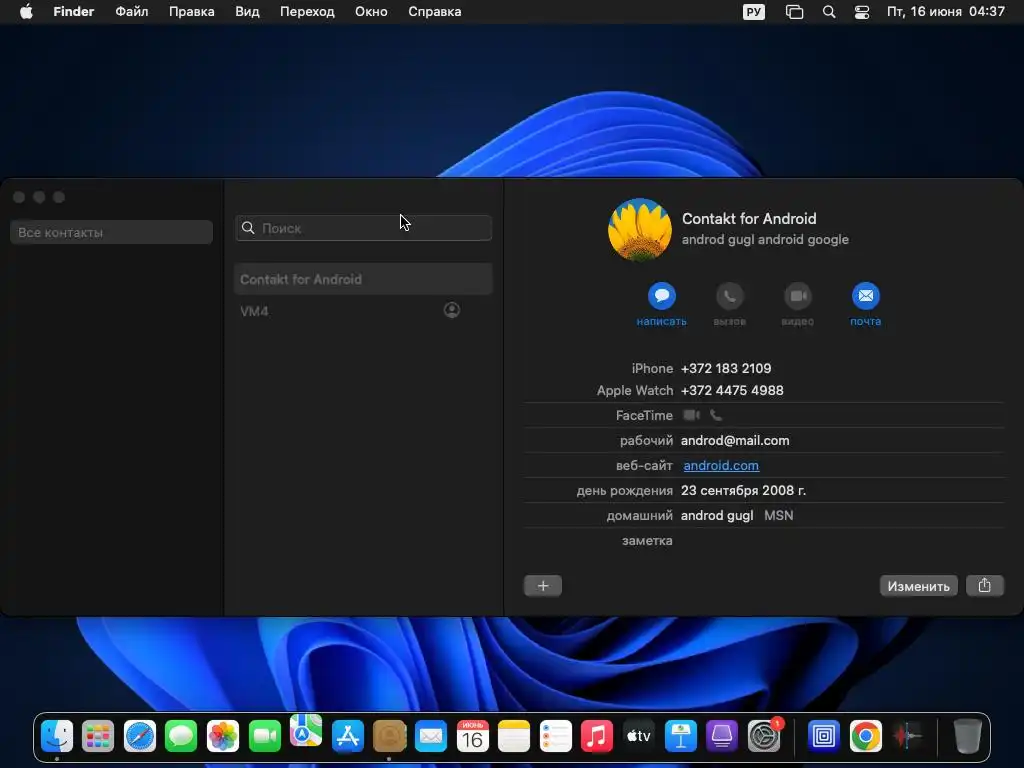Click the sunflower contact photo
This screenshot has height=768, width=1024.
pyautogui.click(x=639, y=230)
